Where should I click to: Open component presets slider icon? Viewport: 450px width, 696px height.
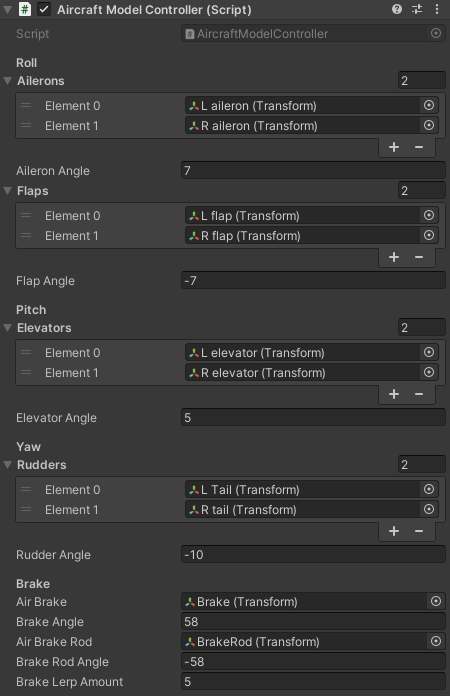click(417, 9)
